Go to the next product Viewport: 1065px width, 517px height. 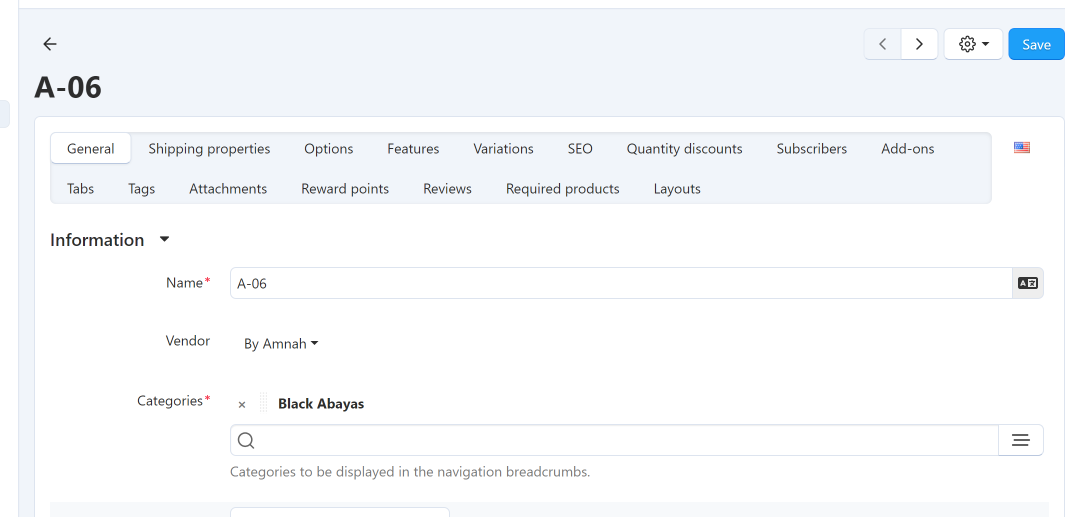click(x=919, y=44)
